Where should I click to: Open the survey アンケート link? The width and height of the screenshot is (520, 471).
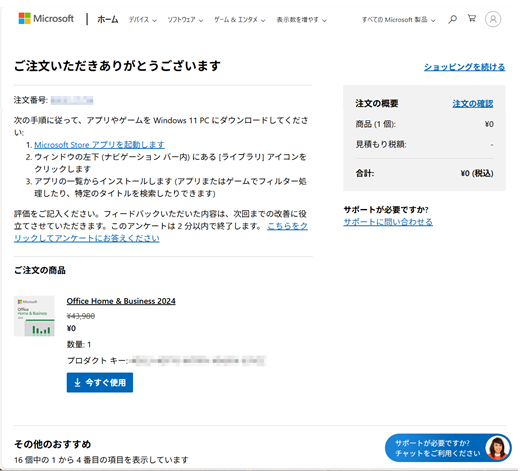[x=161, y=232]
